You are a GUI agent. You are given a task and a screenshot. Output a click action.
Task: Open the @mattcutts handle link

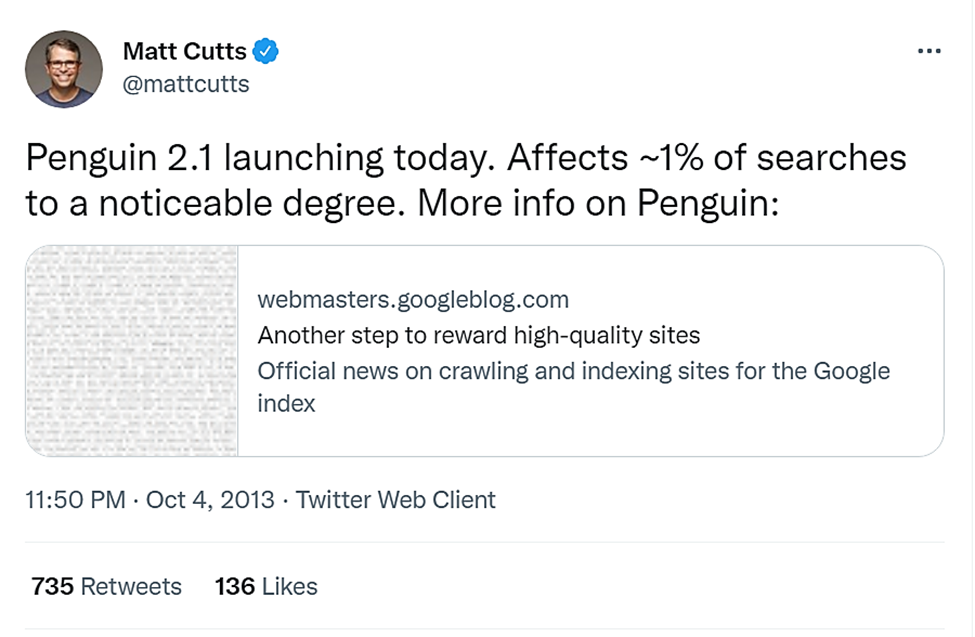coord(185,84)
